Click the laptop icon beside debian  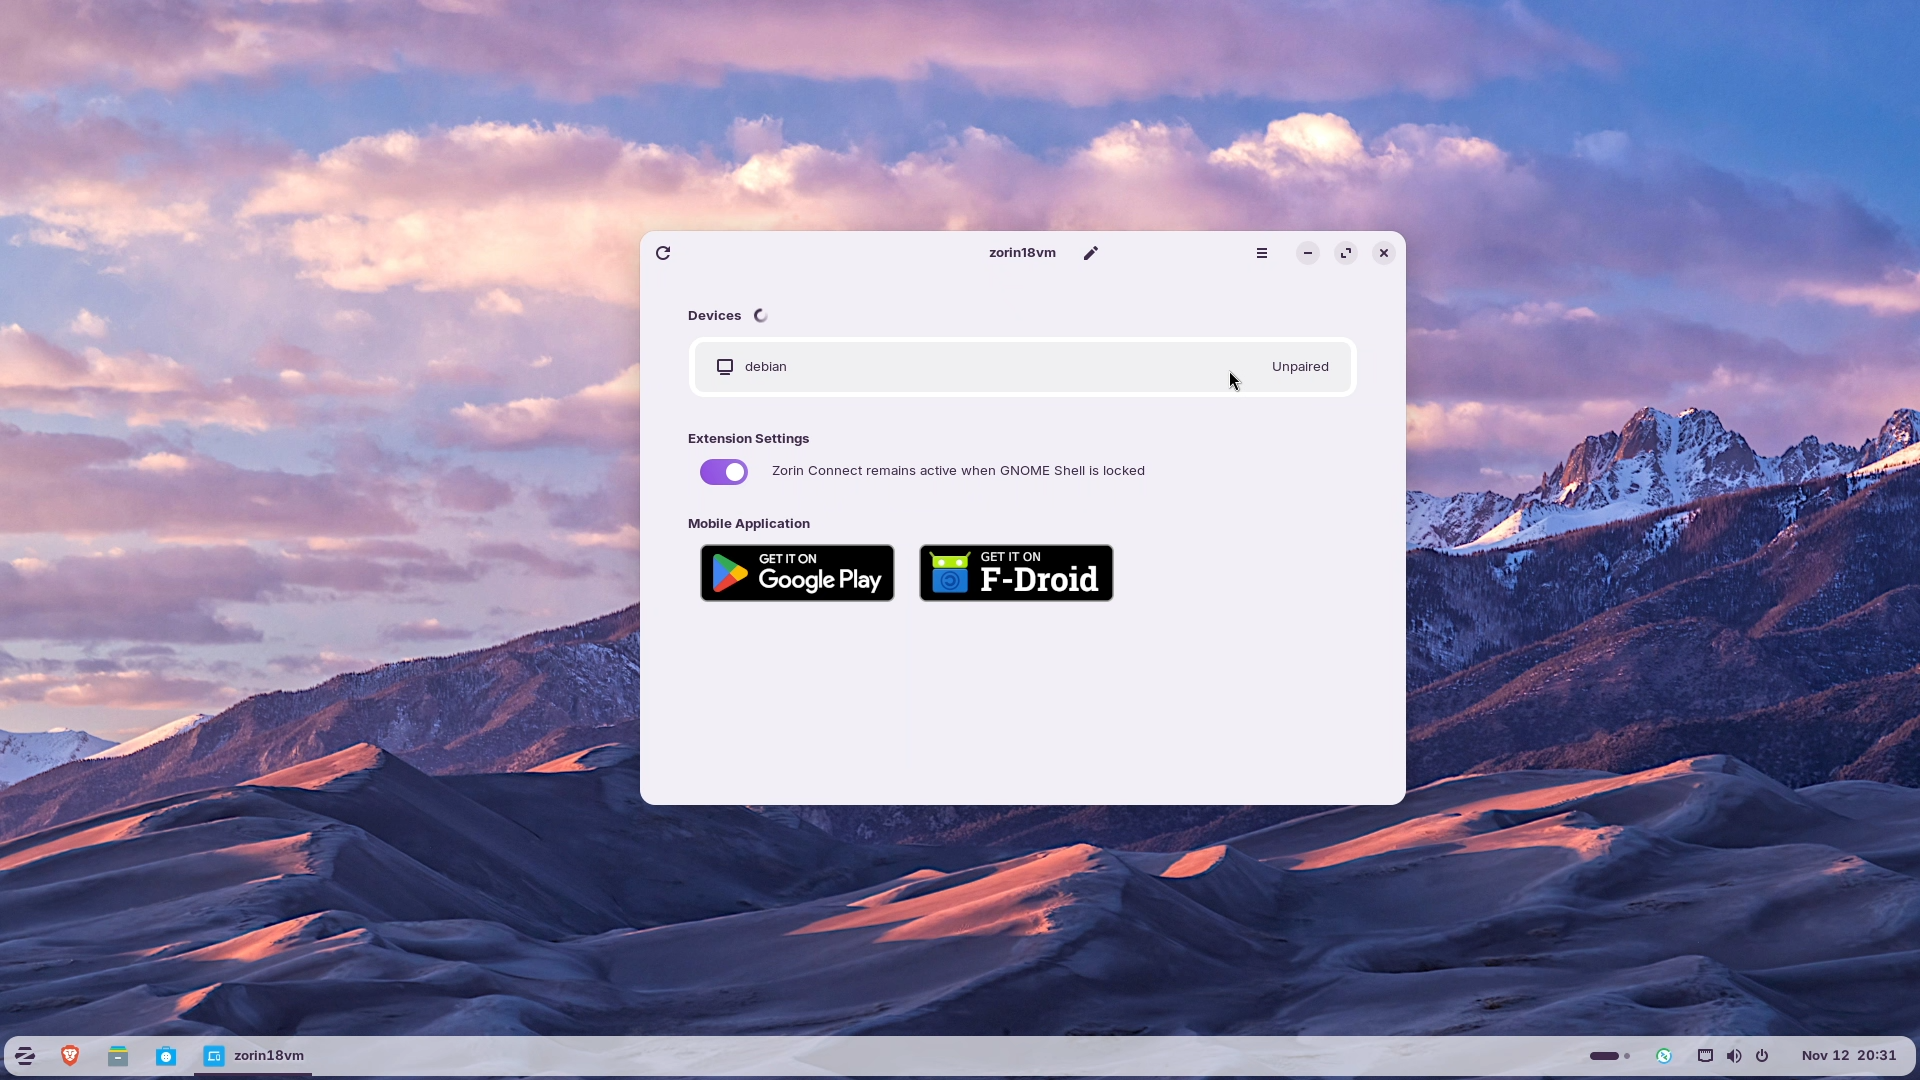coord(724,366)
